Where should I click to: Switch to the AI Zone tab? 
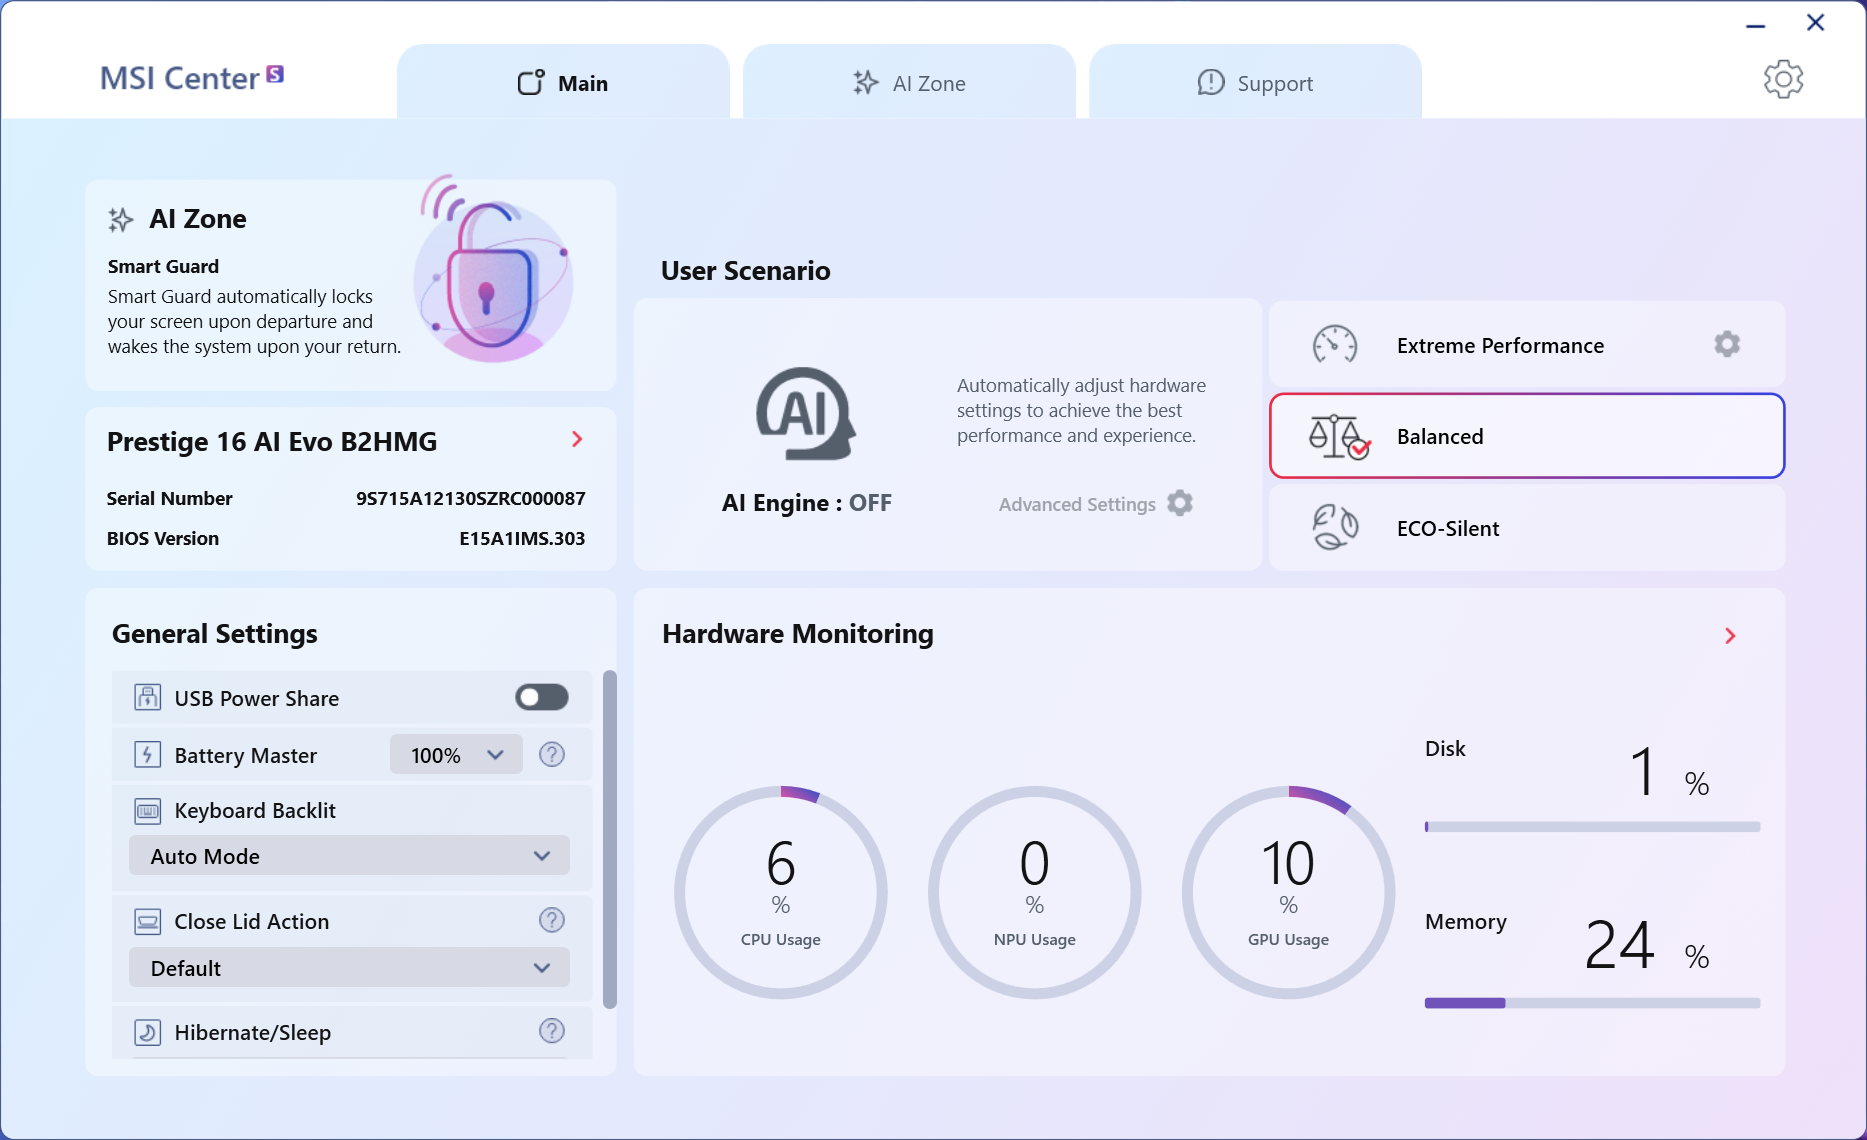(909, 83)
